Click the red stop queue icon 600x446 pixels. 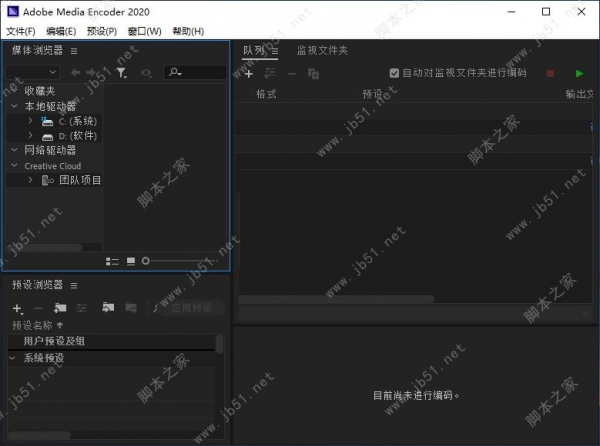(x=549, y=73)
